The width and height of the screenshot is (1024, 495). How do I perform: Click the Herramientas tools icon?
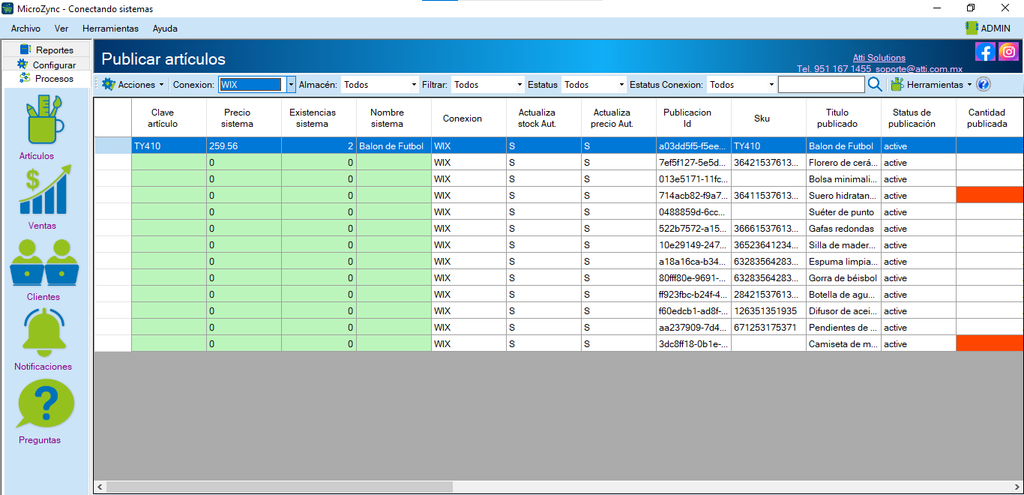[897, 84]
